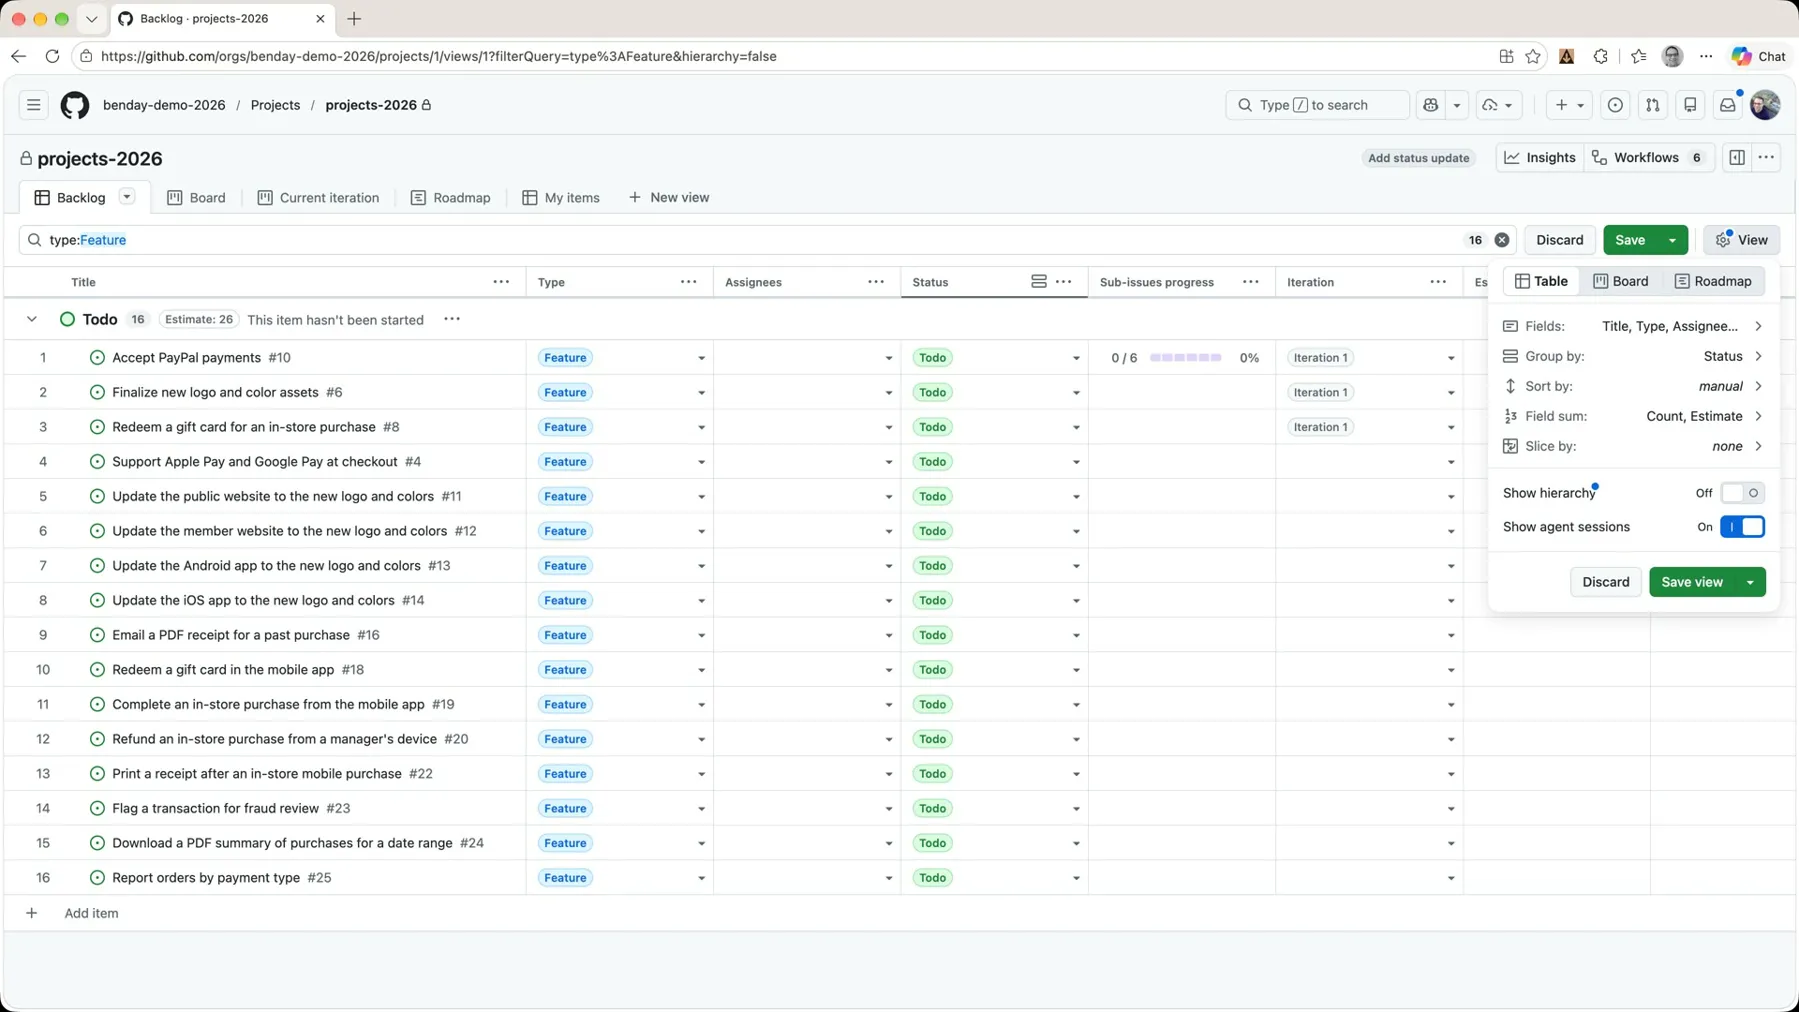Image resolution: width=1799 pixels, height=1012 pixels.
Task: Select Table layout option
Action: 1541,281
